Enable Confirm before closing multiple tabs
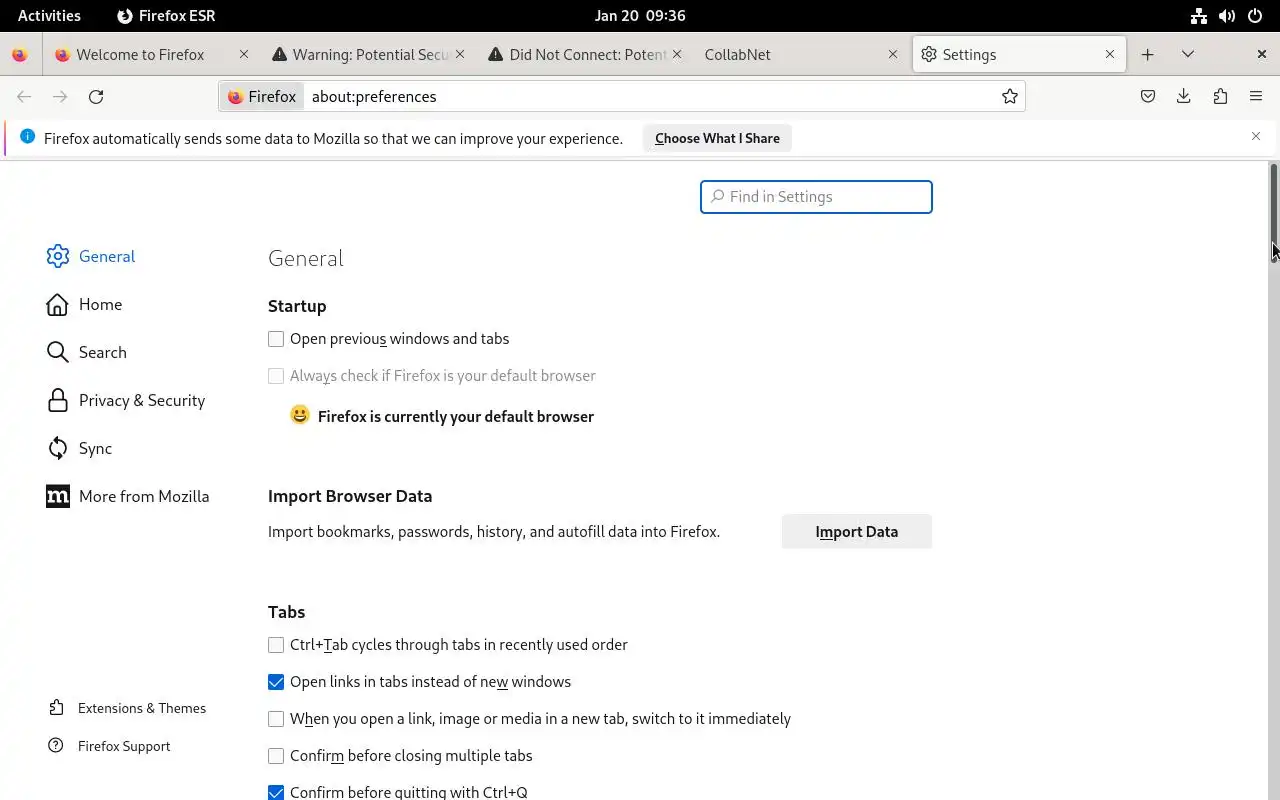1280x800 pixels. click(x=276, y=756)
